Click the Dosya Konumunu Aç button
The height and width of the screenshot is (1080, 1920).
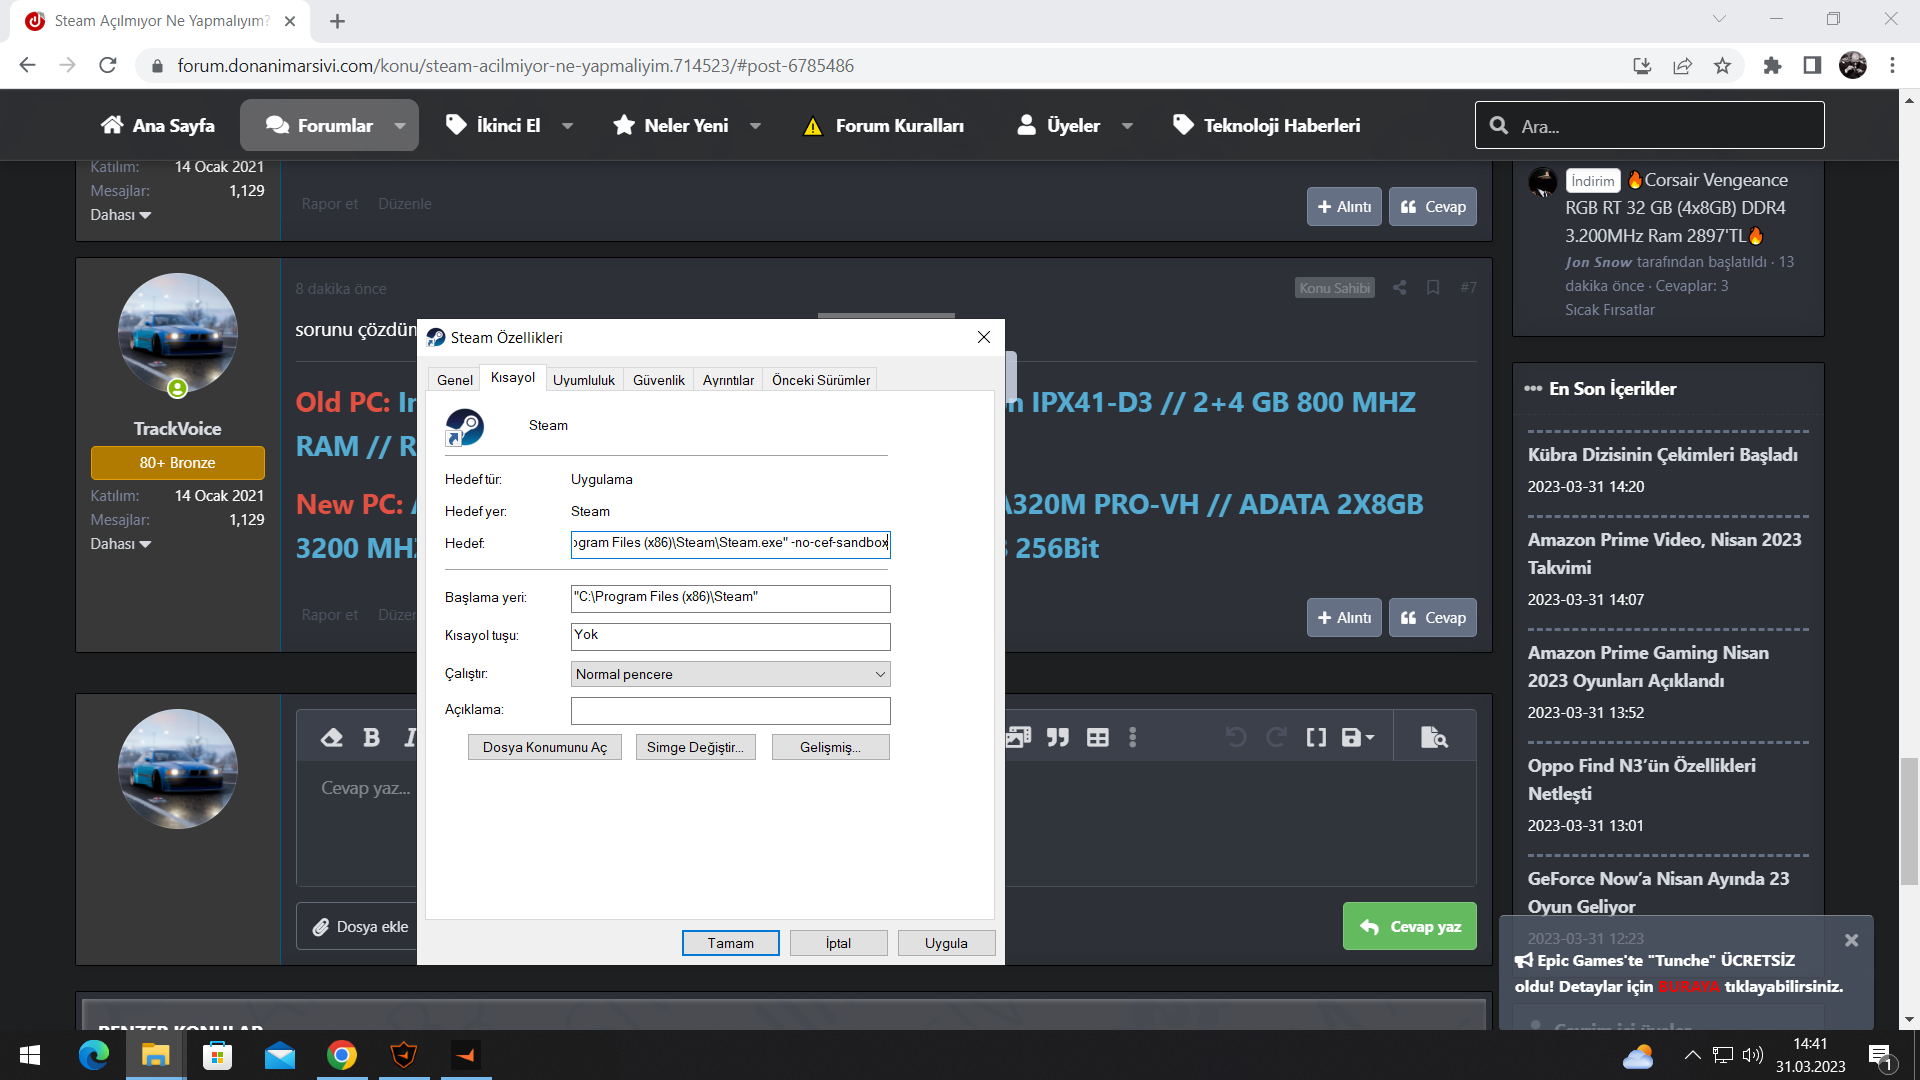(545, 747)
